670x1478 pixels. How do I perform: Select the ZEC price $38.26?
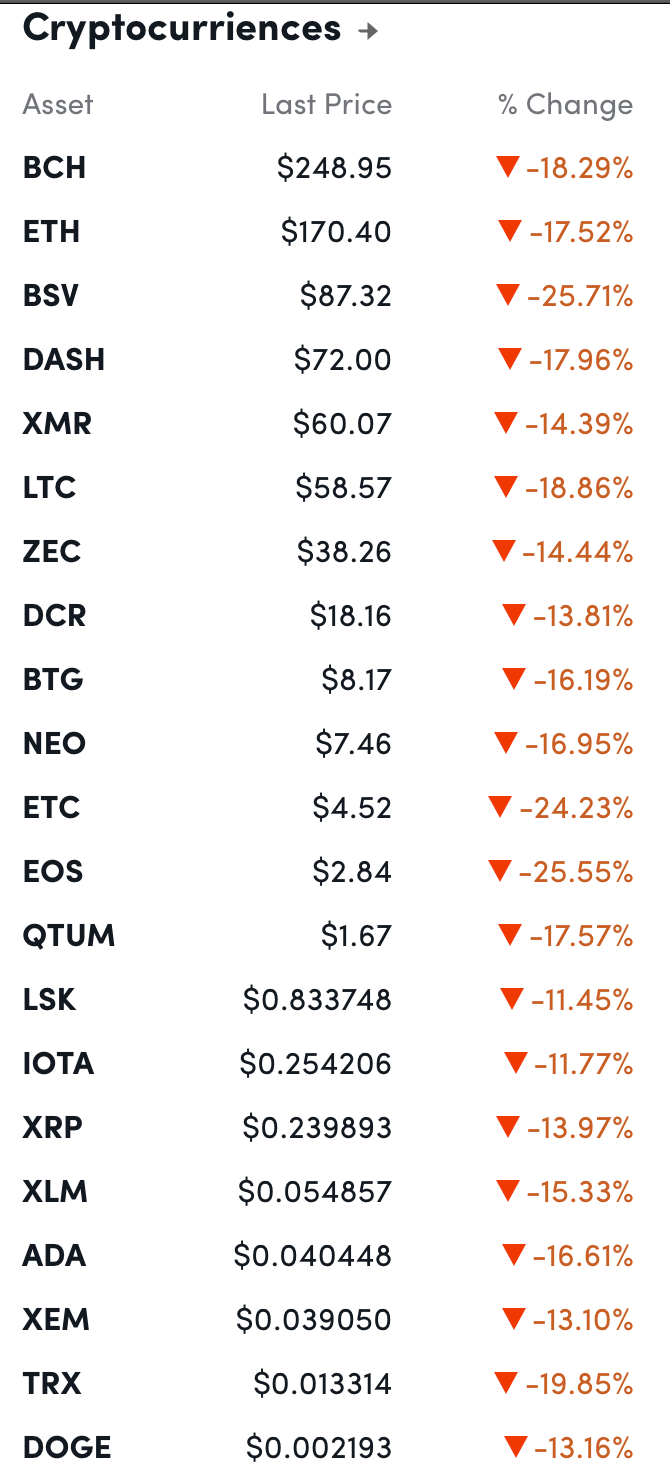[x=343, y=552]
